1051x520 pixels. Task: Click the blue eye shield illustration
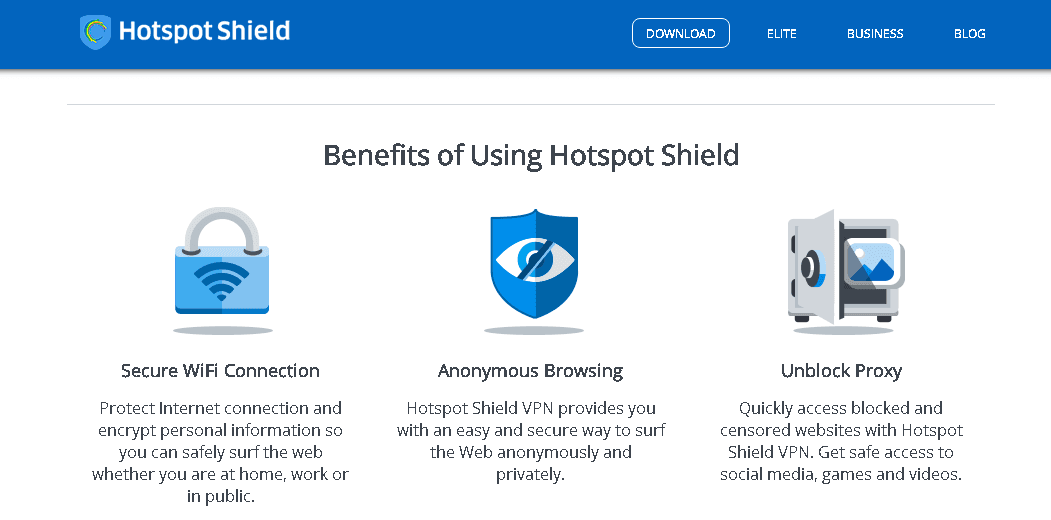(534, 265)
